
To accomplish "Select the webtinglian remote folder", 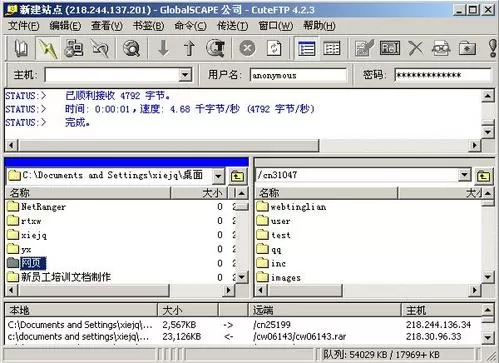I will 292,207.
